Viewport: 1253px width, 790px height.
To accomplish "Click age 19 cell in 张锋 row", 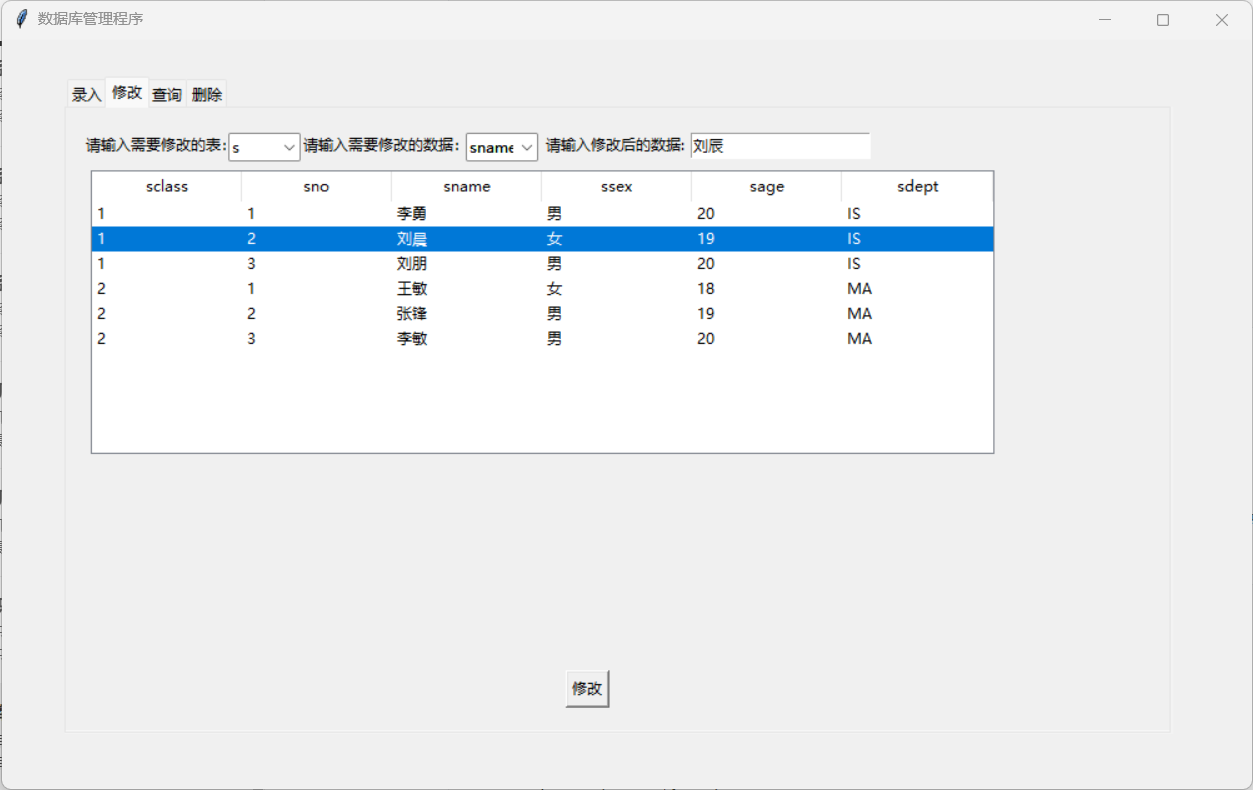I will (x=706, y=314).
